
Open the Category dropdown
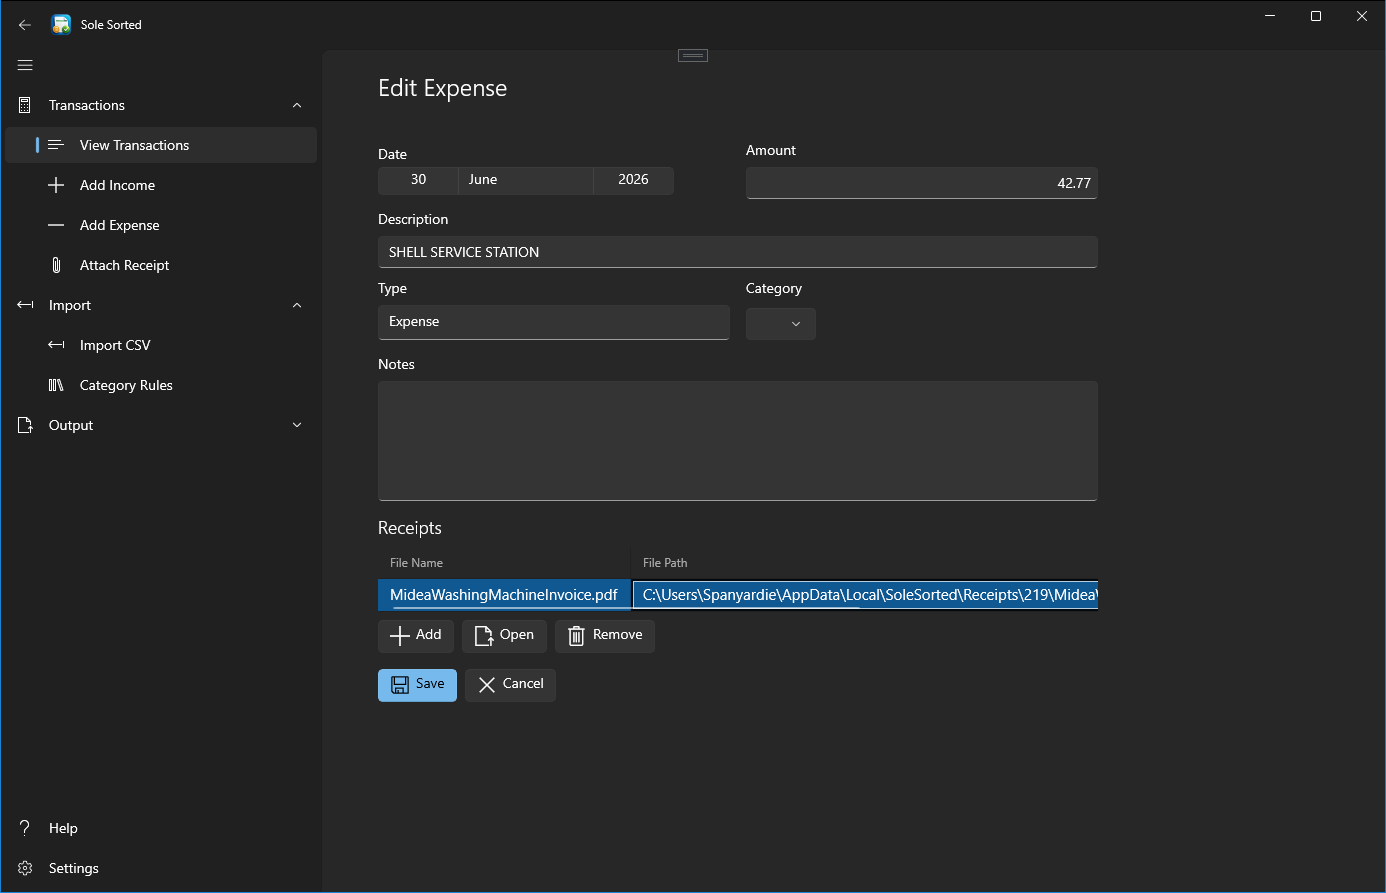tap(781, 323)
